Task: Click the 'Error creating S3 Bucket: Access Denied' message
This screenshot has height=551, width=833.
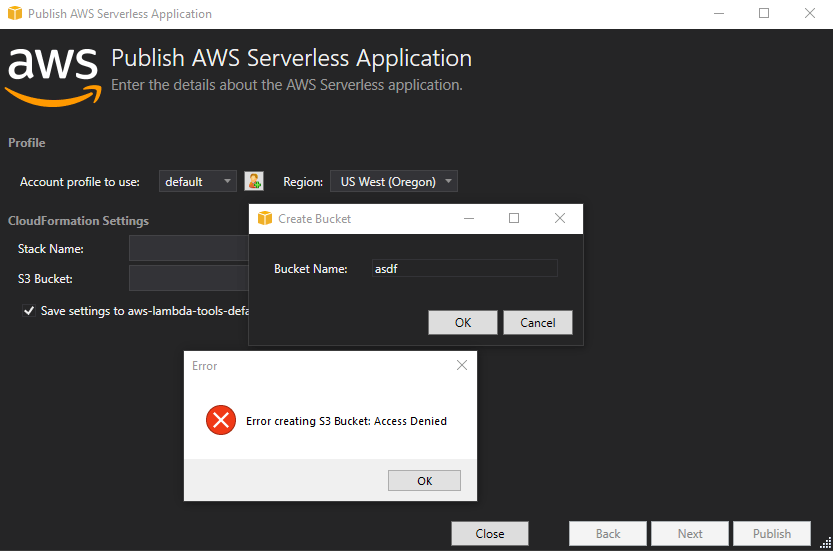Action: [x=346, y=421]
